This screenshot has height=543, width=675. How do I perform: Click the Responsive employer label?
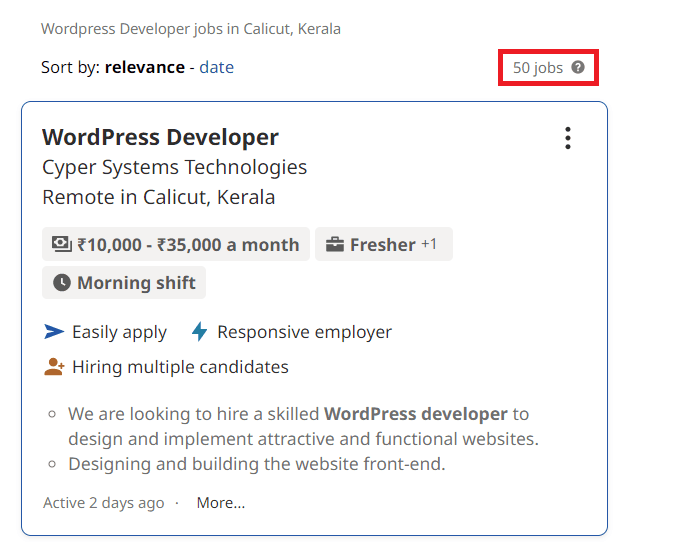304,332
